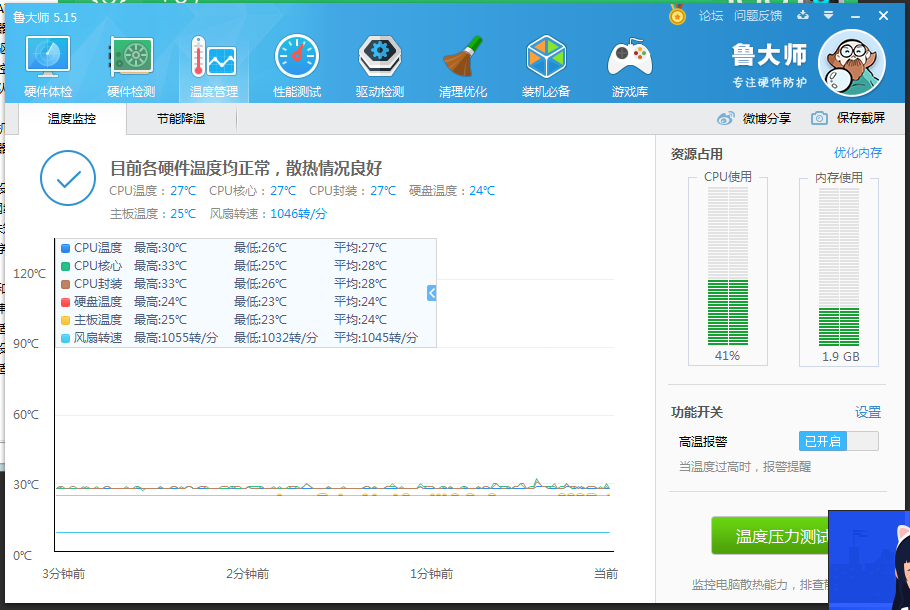Click the 主板温度 25℃ reading
The height and width of the screenshot is (610, 910).
[x=153, y=214]
